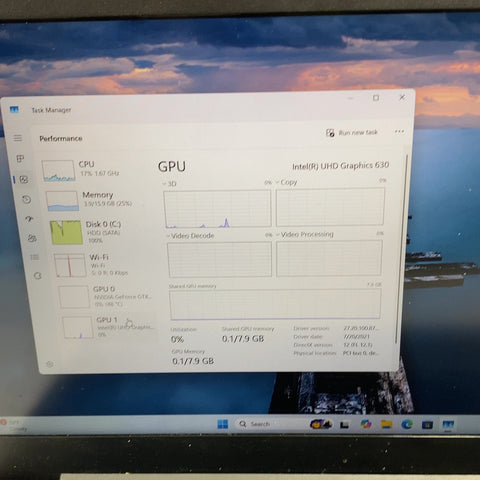Viewport: 480px width, 480px height.
Task: Open Task Manager settings gear
Action: tap(50, 364)
